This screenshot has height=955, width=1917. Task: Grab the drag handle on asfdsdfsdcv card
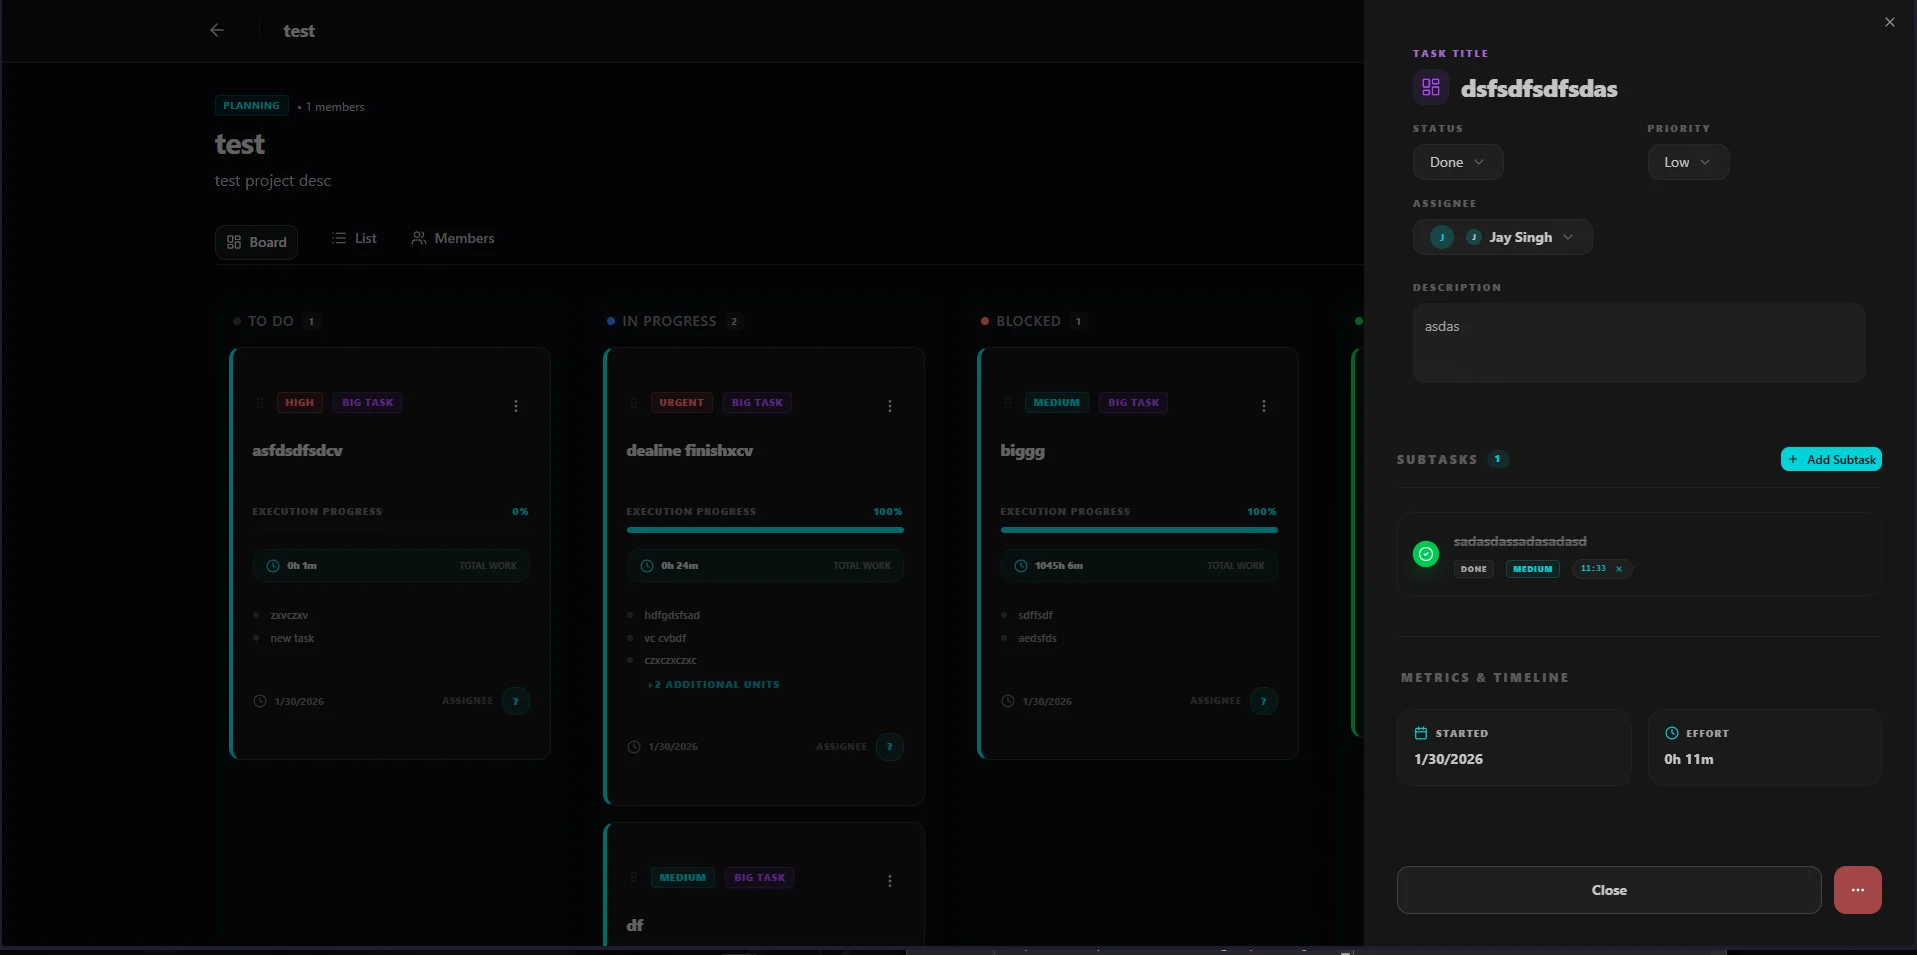pyautogui.click(x=260, y=403)
